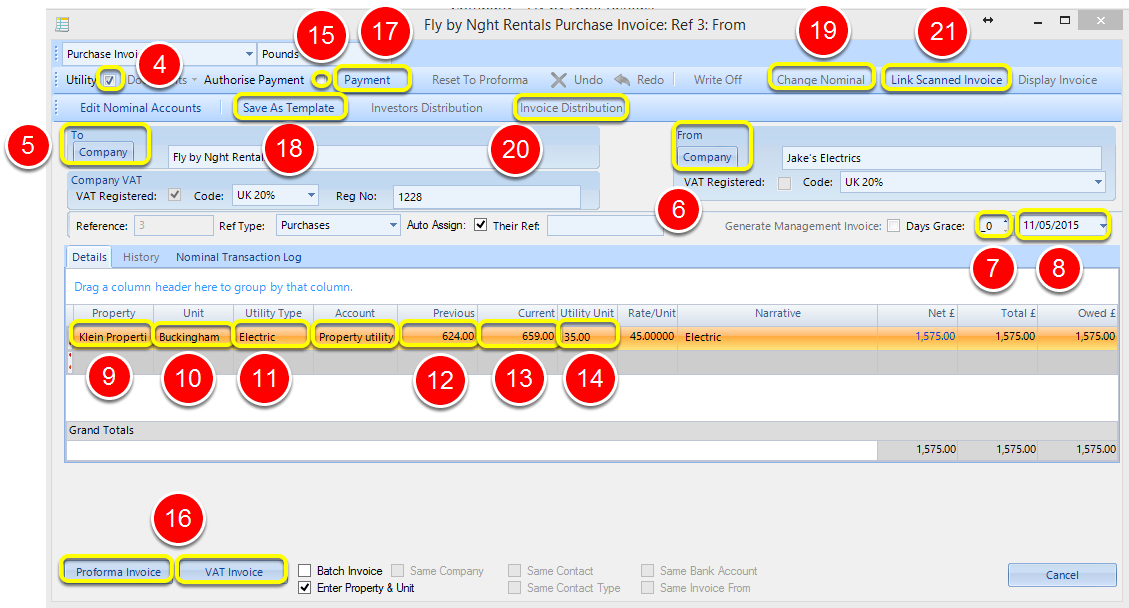Toggle the Same Company checkbox

[x=397, y=571]
